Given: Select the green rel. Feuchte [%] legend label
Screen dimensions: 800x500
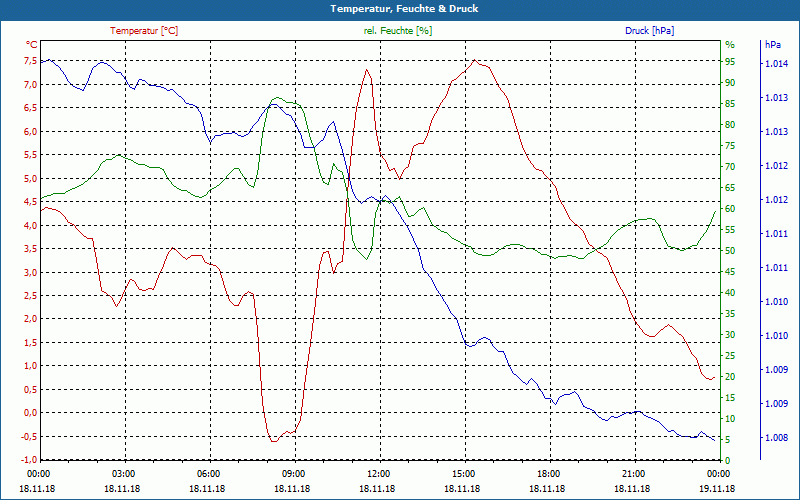Looking at the screenshot, I should pos(397,31).
